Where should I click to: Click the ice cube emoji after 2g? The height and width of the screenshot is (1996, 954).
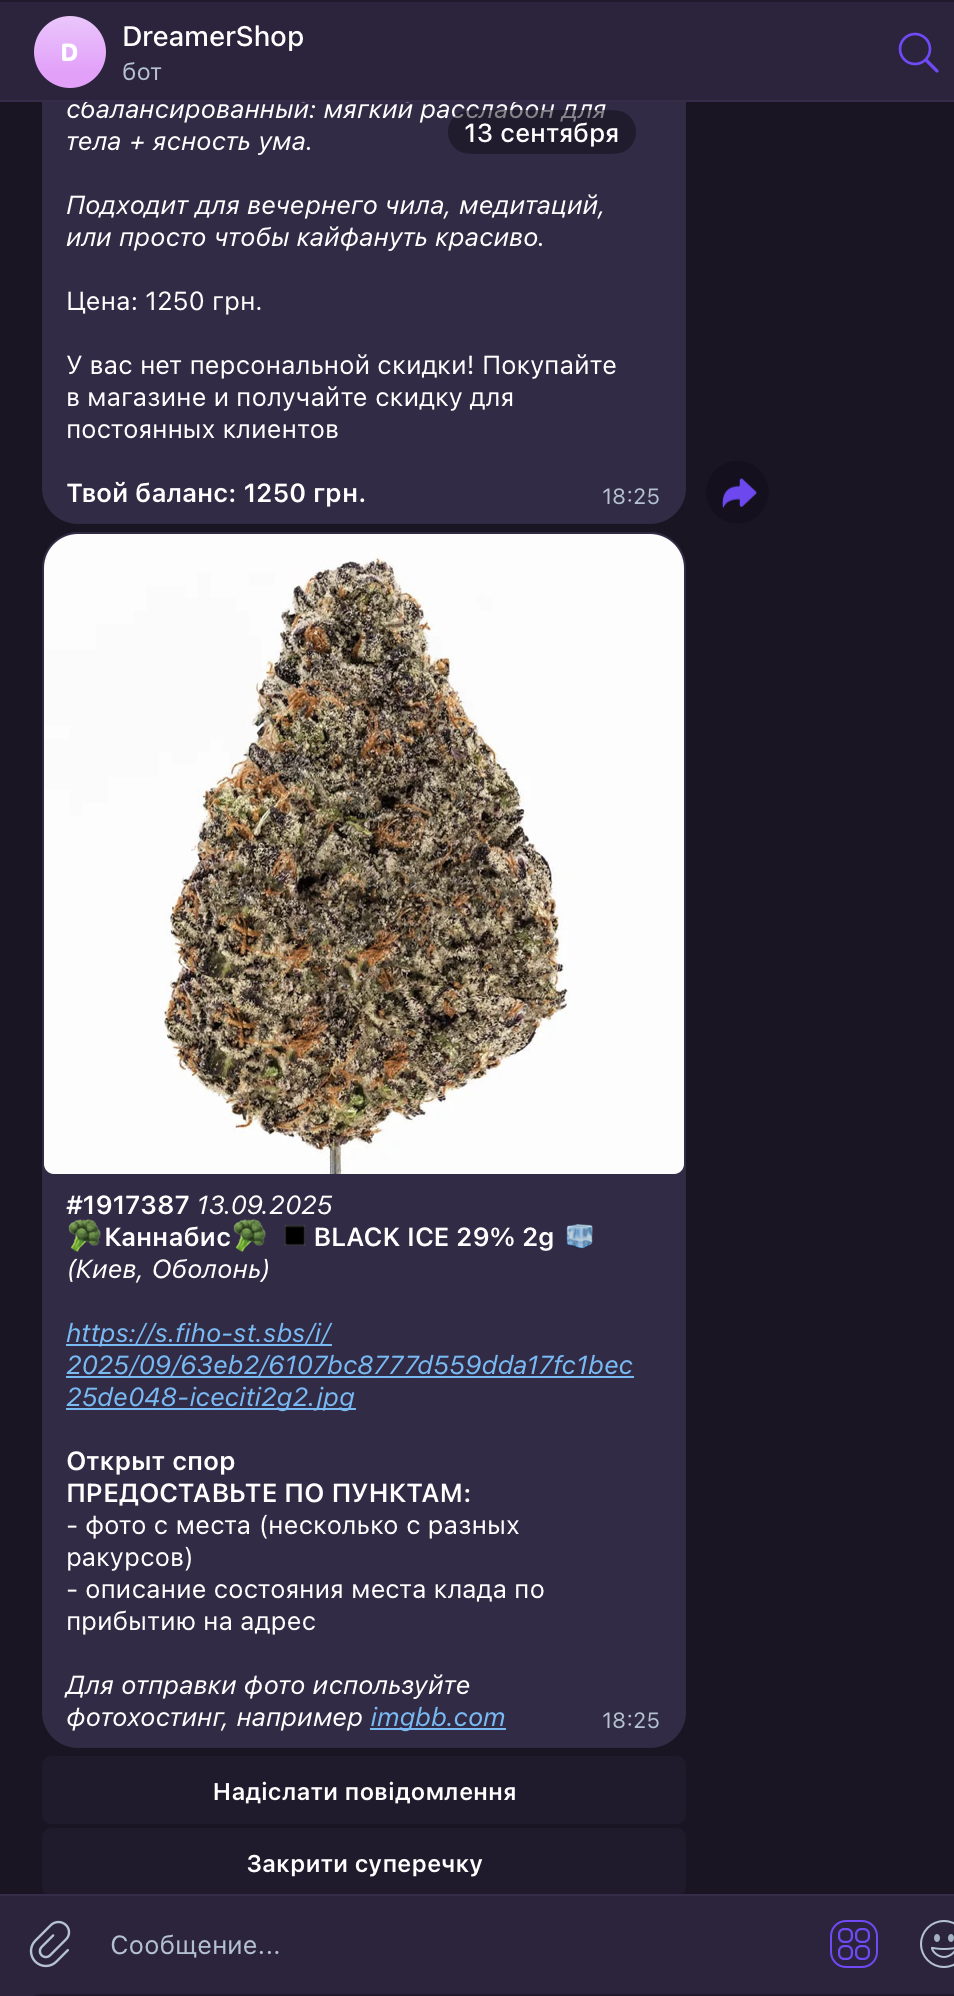coord(580,1236)
